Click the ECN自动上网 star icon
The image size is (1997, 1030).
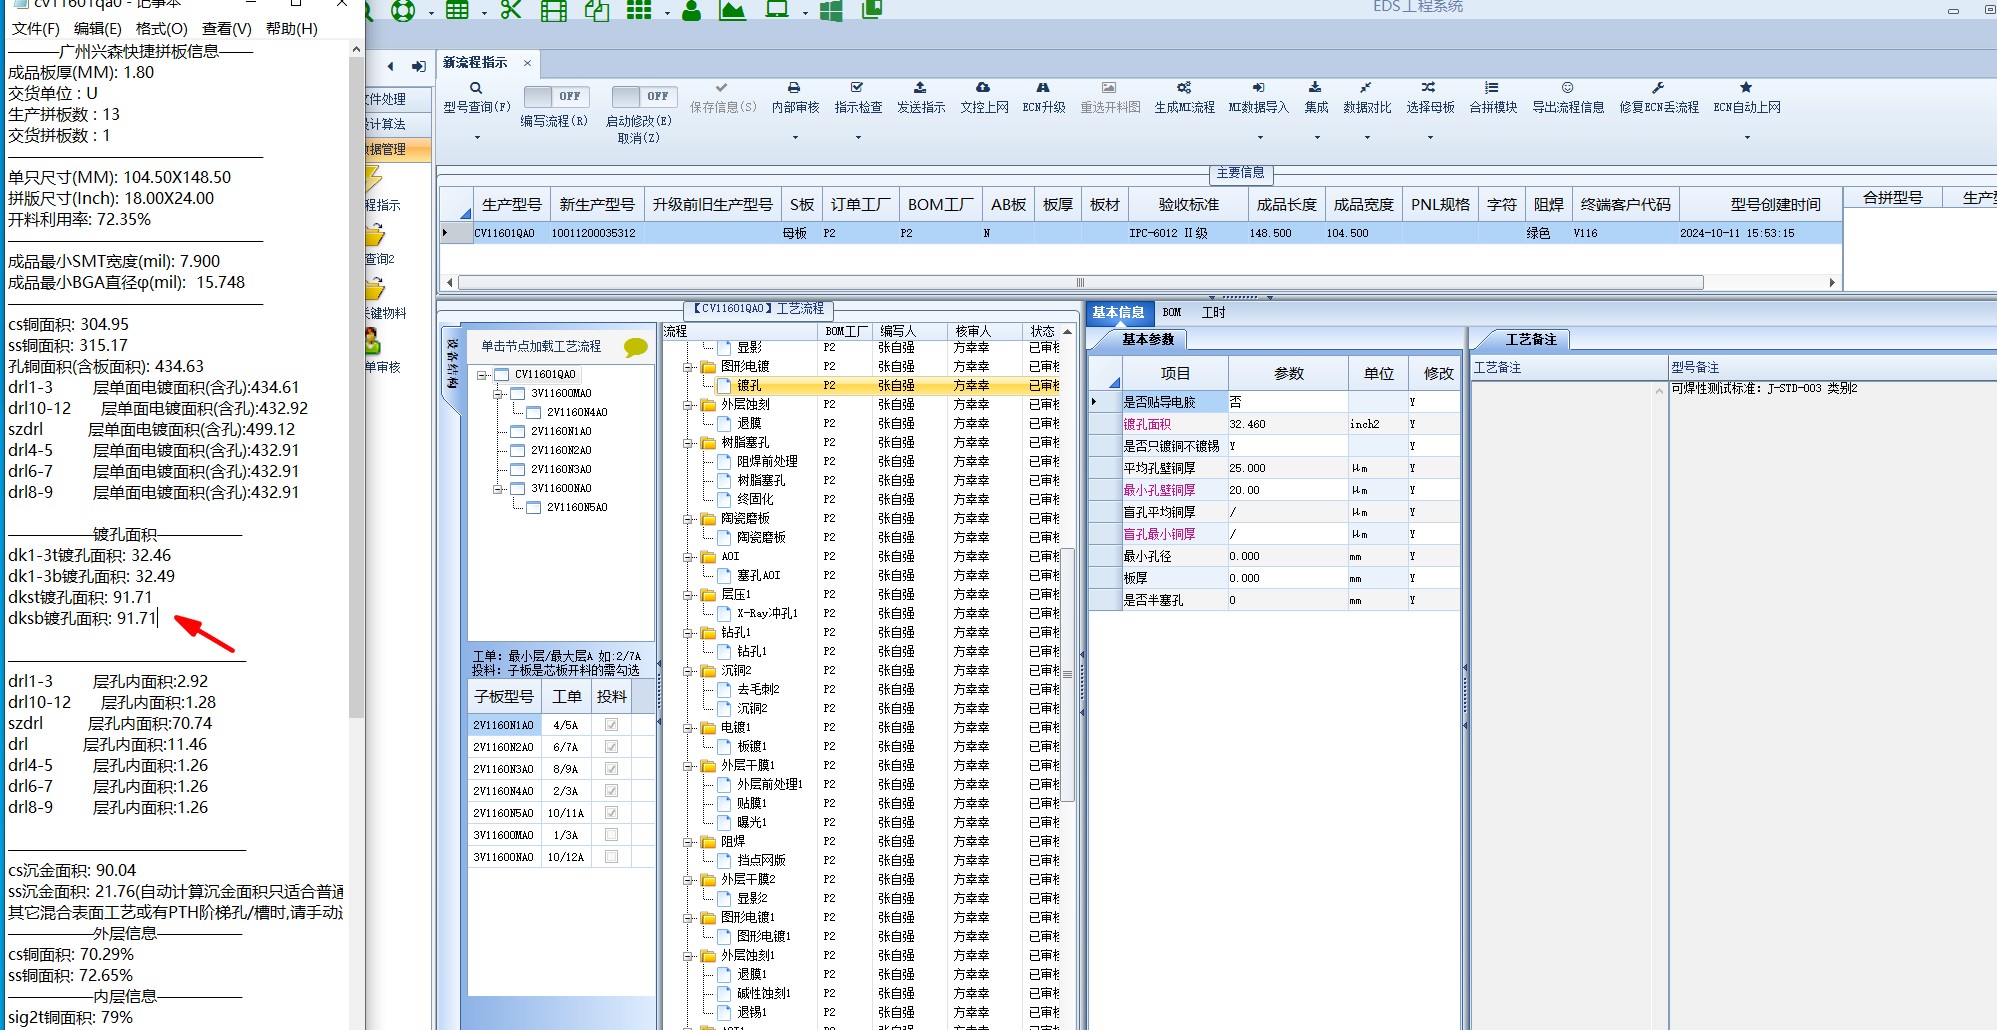tap(1746, 88)
